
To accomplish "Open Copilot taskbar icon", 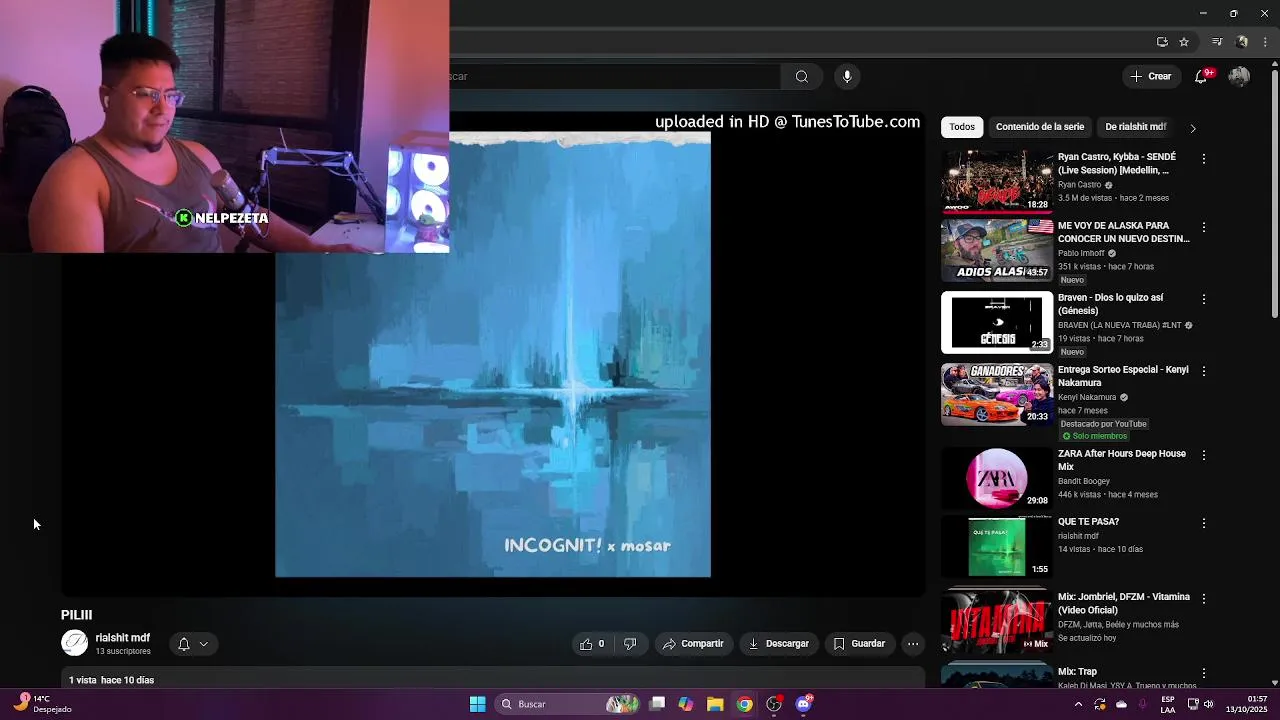I will (686, 704).
